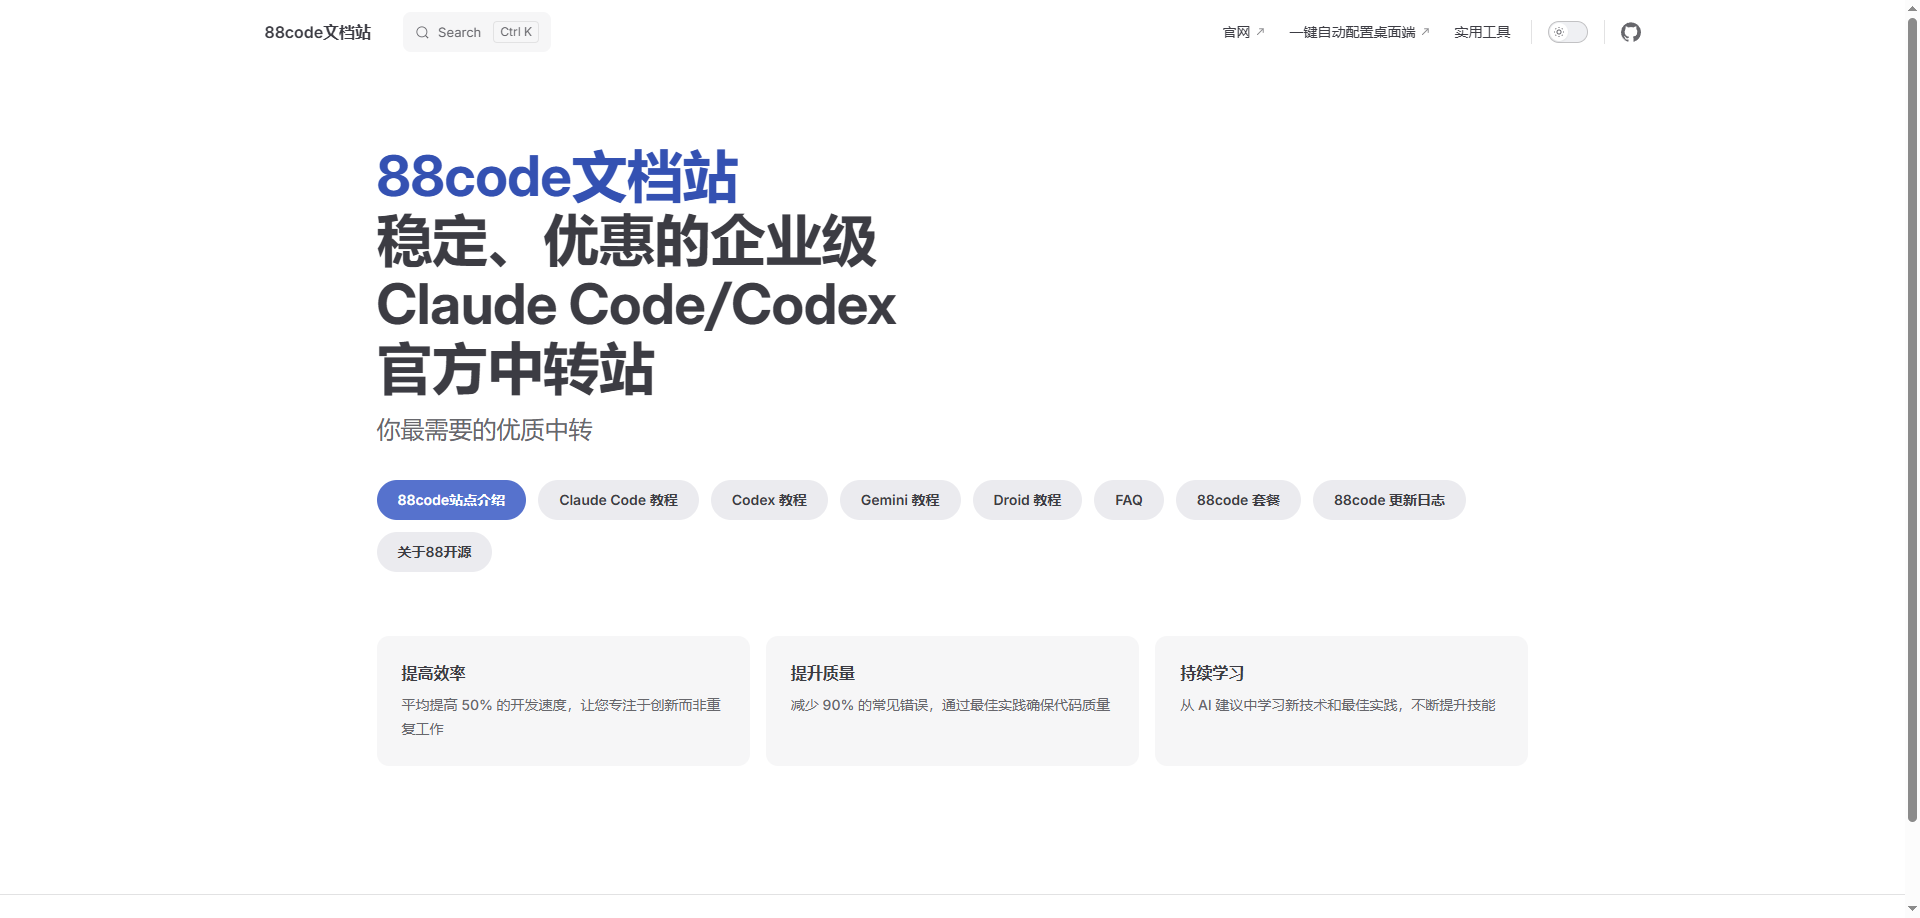The height and width of the screenshot is (918, 1920).
Task: Open 88code 更新日志 changelog
Action: pos(1389,500)
